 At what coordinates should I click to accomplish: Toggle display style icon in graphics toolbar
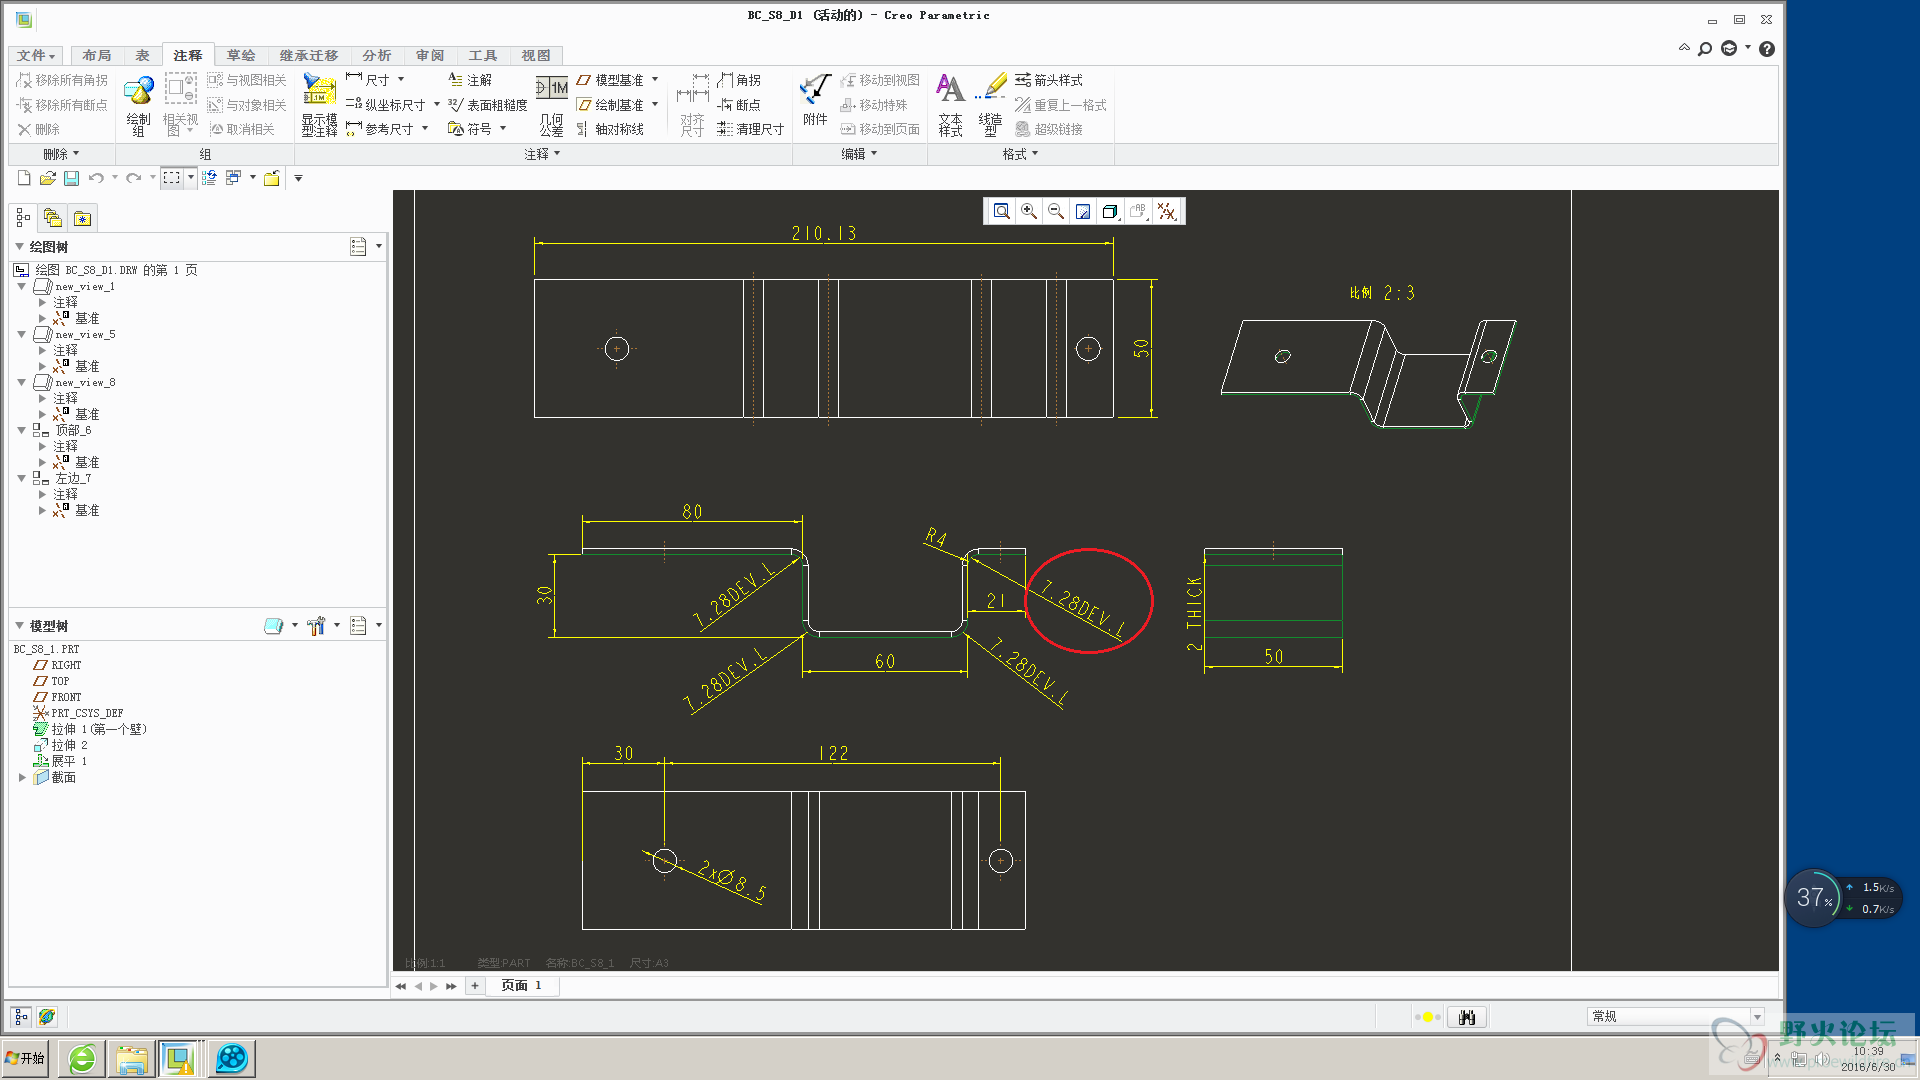point(1109,211)
